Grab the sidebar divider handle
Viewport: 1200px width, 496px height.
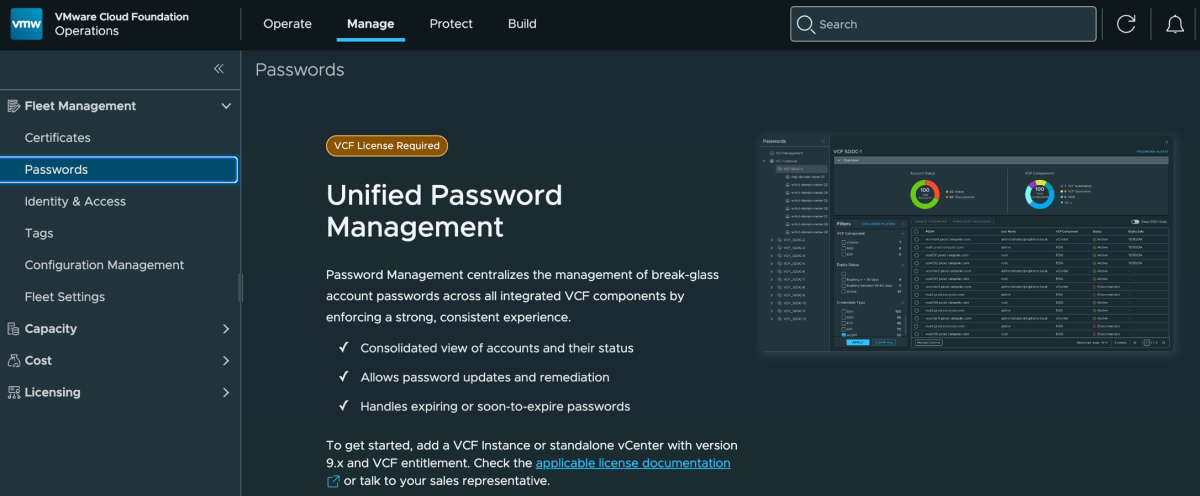[x=240, y=287]
